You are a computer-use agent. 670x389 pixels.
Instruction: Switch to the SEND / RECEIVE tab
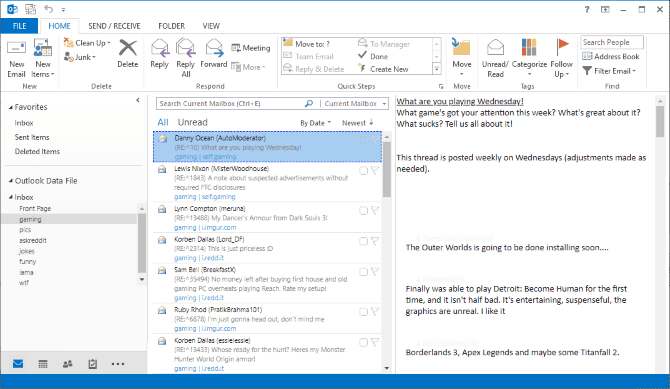[x=114, y=26]
